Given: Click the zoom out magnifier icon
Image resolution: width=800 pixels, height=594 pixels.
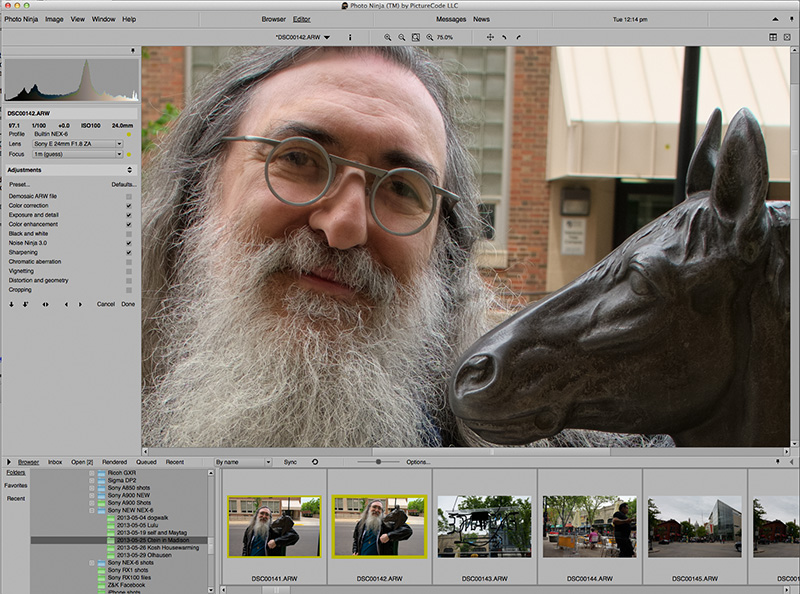Looking at the screenshot, I should tap(401, 37).
